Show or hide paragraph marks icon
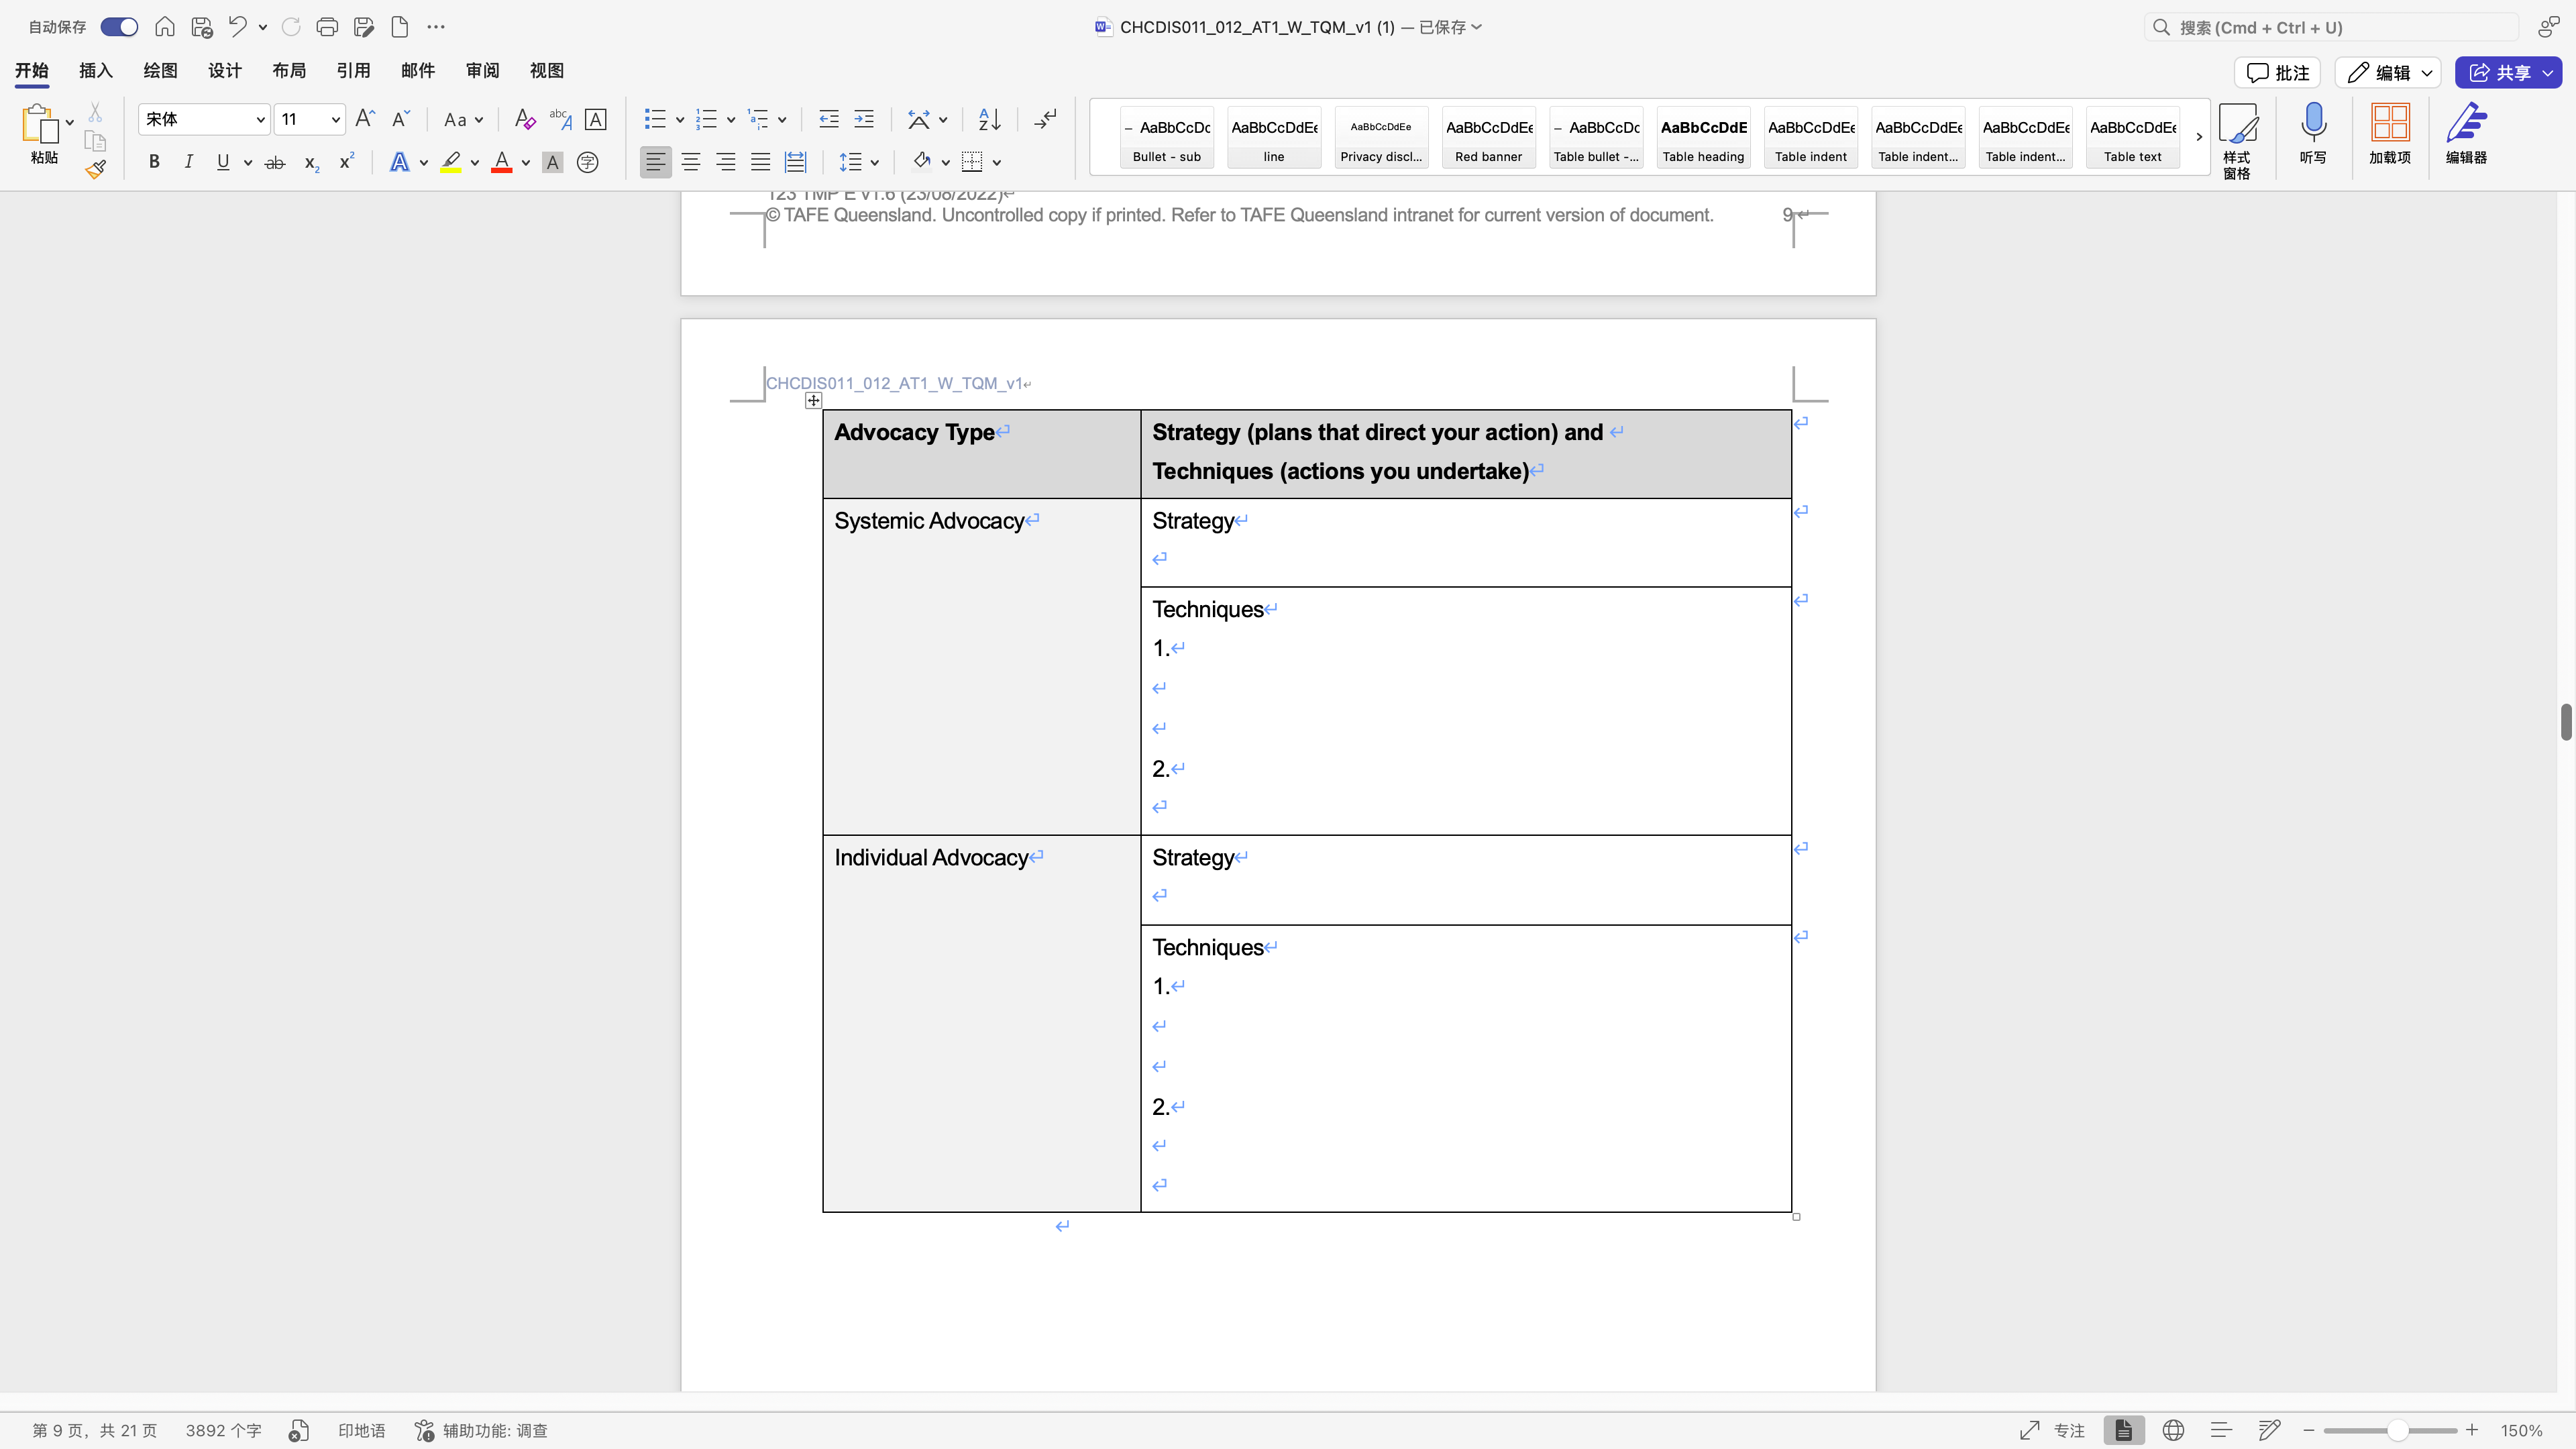The height and width of the screenshot is (1449, 2576). 1045,120
